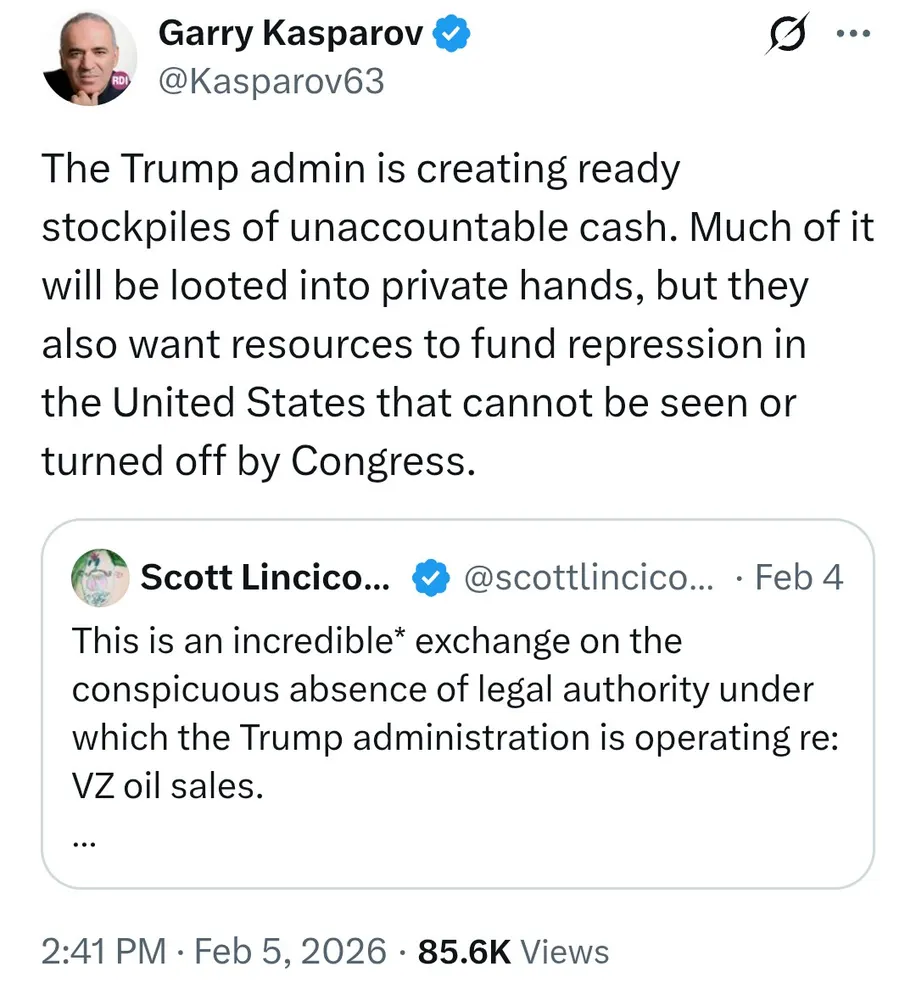The image size is (916, 1000).
Task: Click the Garry Kasparov display name
Action: tap(292, 34)
